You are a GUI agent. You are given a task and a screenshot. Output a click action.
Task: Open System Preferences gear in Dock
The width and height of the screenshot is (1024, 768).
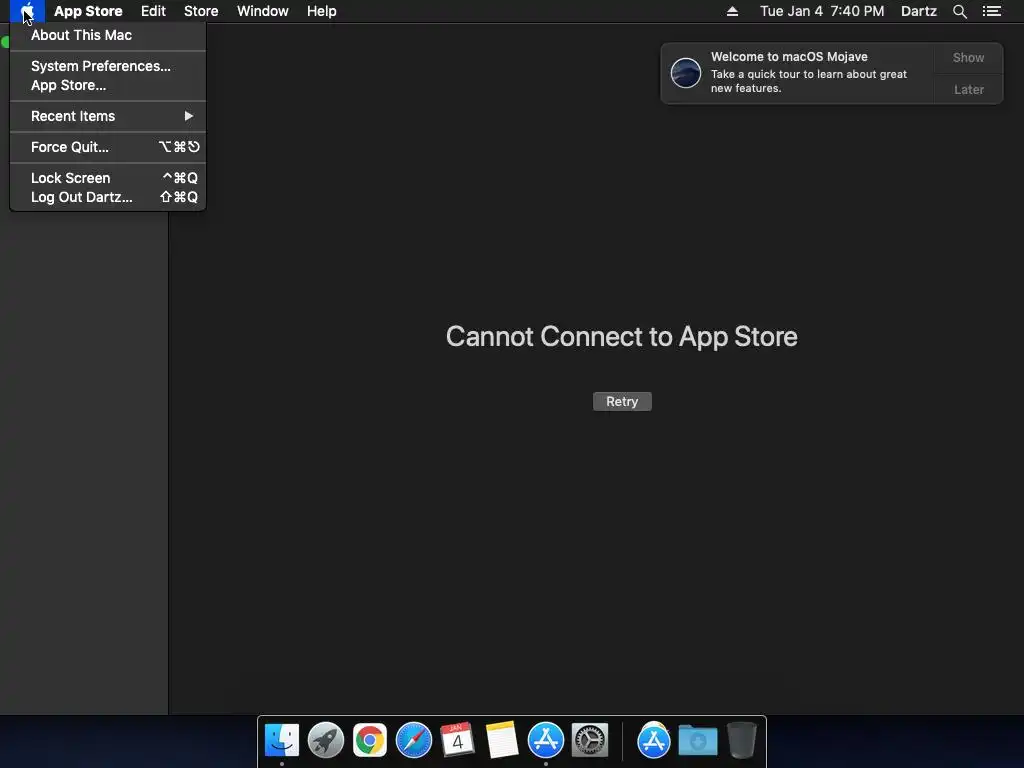[x=590, y=740]
